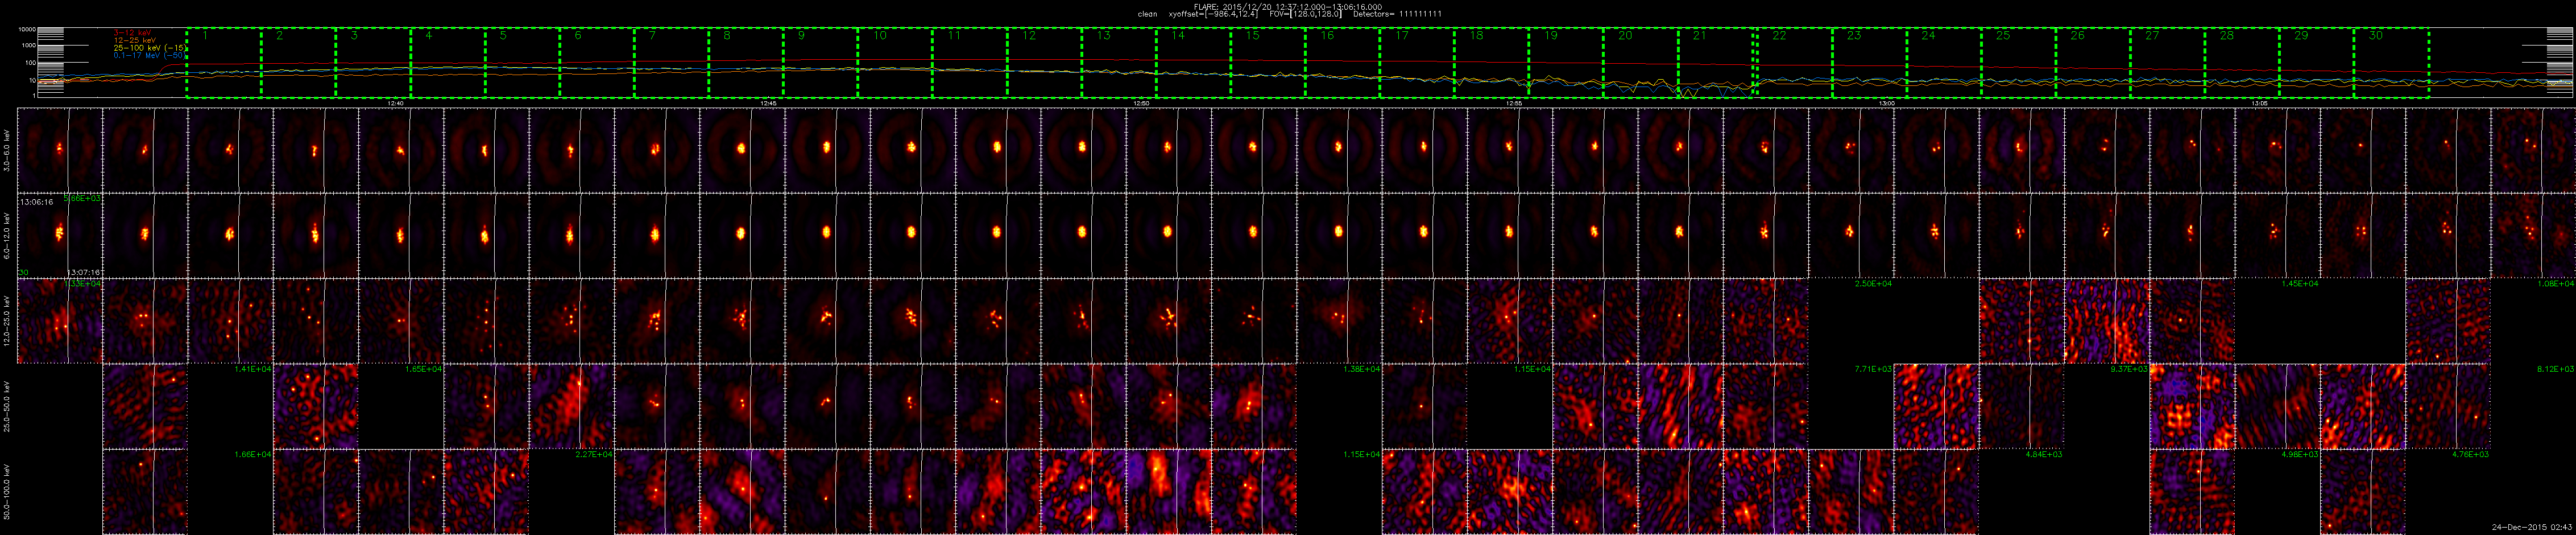Select time interval 9 on the lightcurve
Viewport: 2576px width, 535px height.
pos(820,62)
